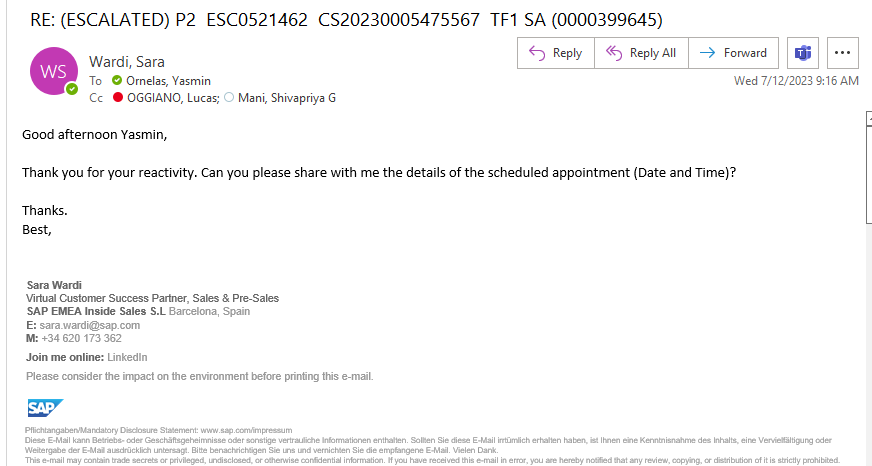The height and width of the screenshot is (466, 872).
Task: Click the green available status icon next to Ornelas
Action: coord(117,80)
